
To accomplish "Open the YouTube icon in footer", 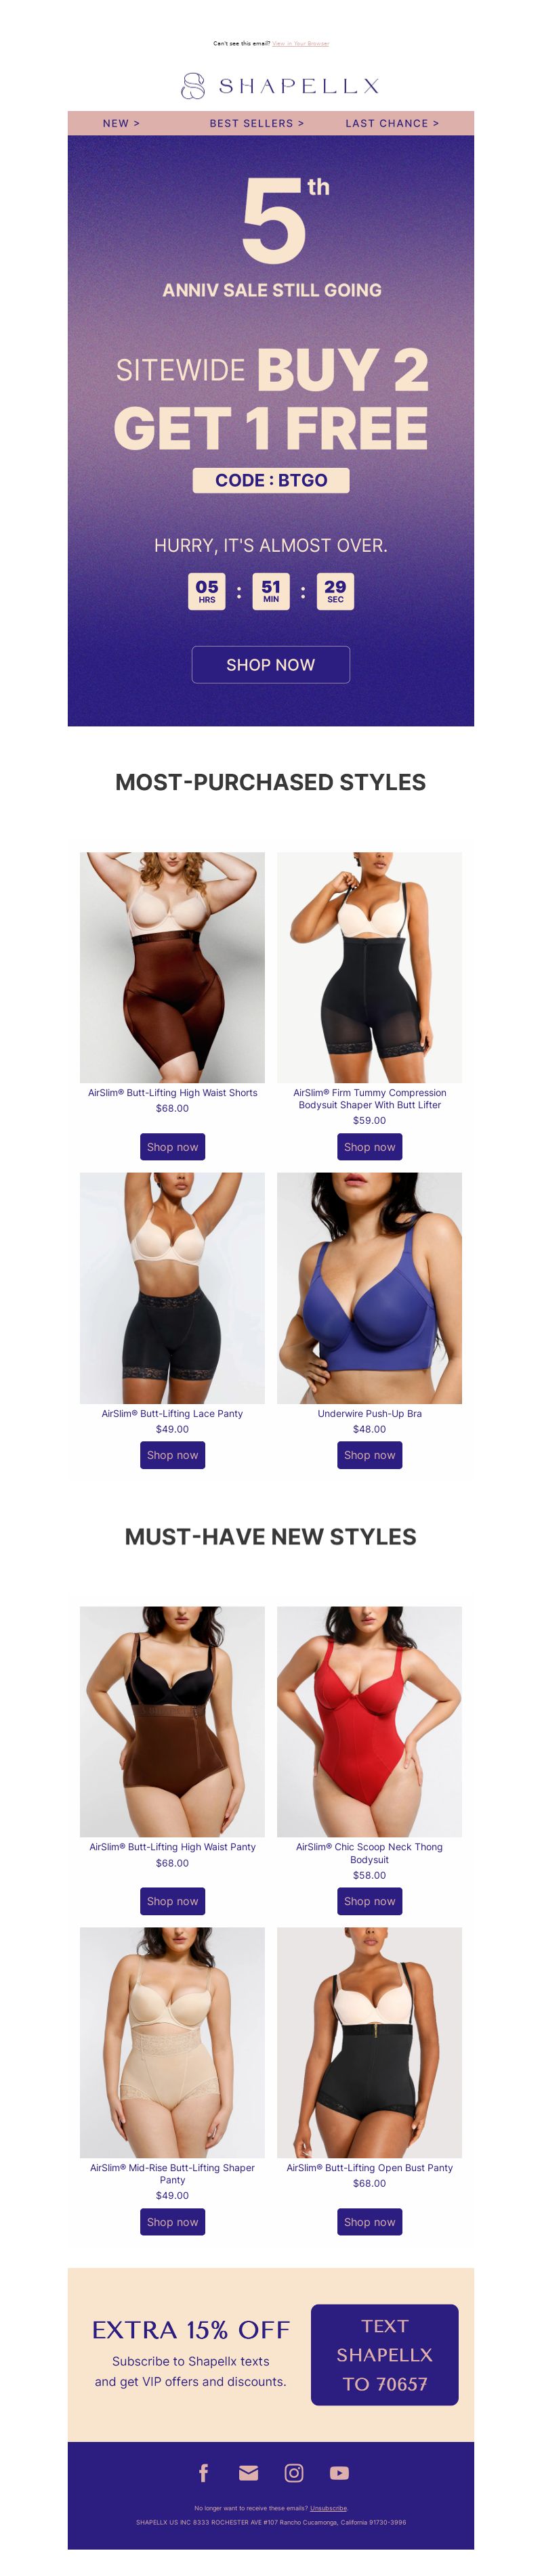I will click(340, 2472).
